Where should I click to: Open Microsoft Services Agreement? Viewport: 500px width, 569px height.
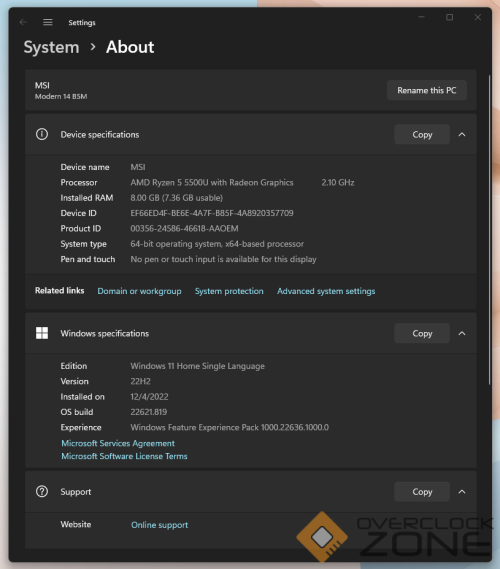[x=118, y=443]
